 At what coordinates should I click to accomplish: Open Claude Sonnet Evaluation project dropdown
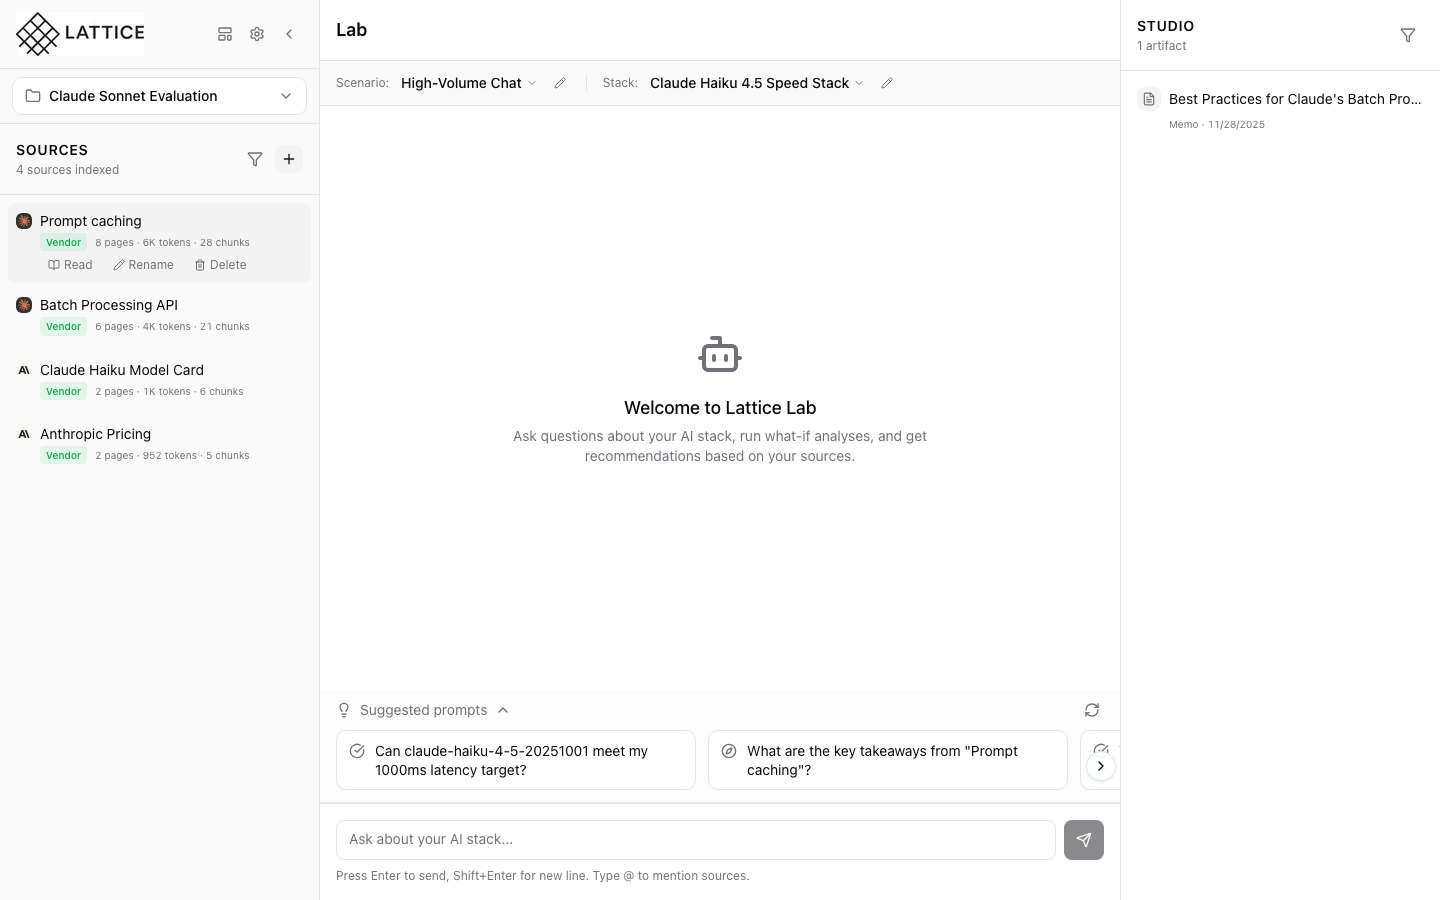[160, 96]
